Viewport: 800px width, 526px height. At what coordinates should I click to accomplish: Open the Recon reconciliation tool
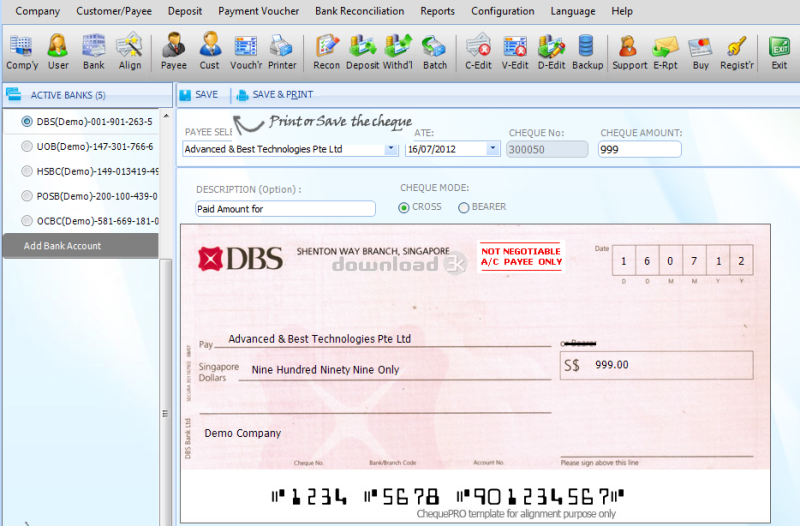pyautogui.click(x=326, y=51)
